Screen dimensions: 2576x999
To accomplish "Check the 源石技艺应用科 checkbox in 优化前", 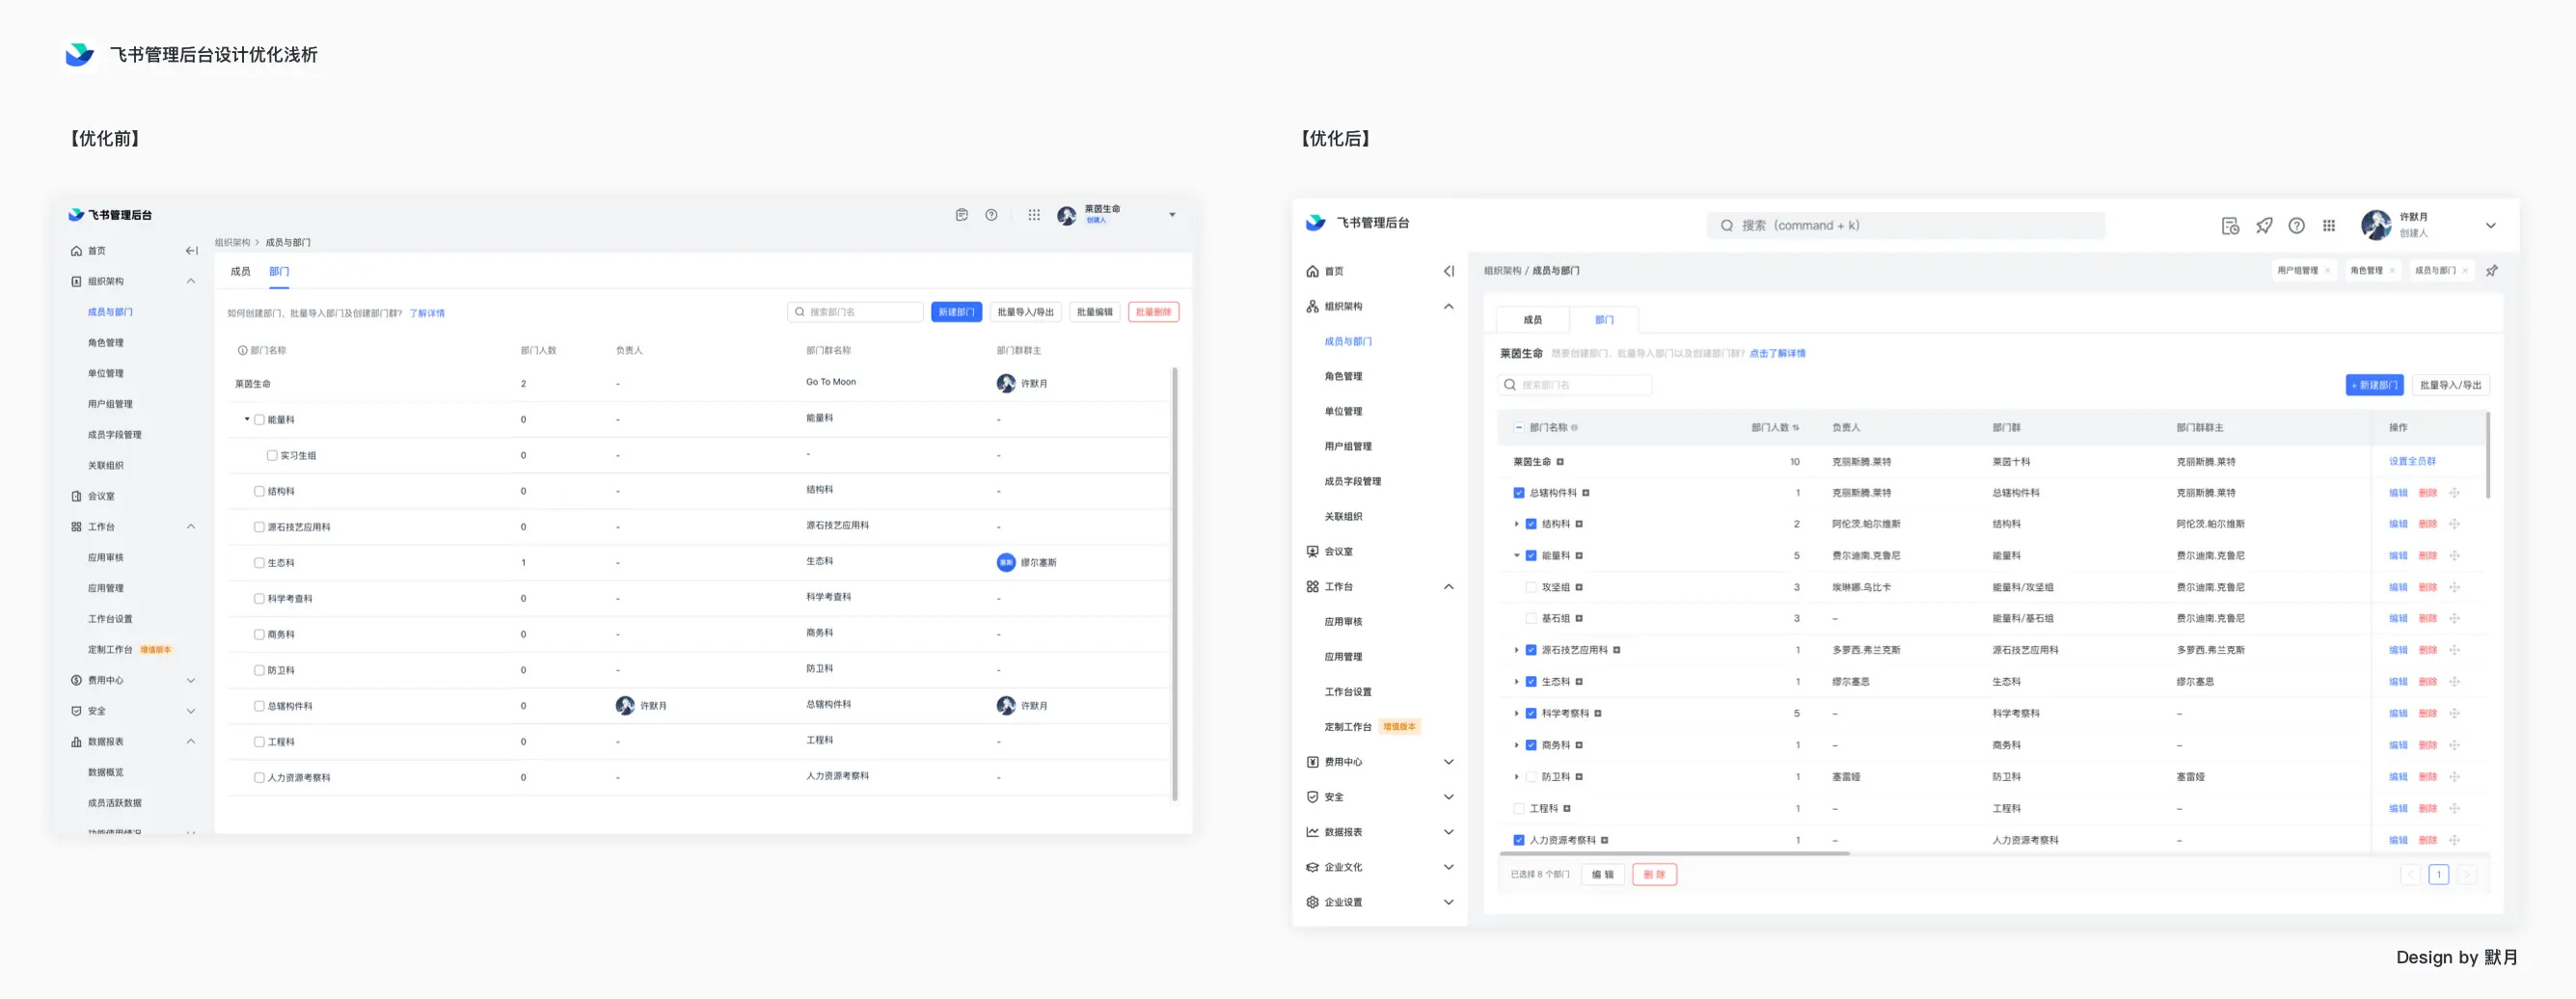I will tap(259, 526).
